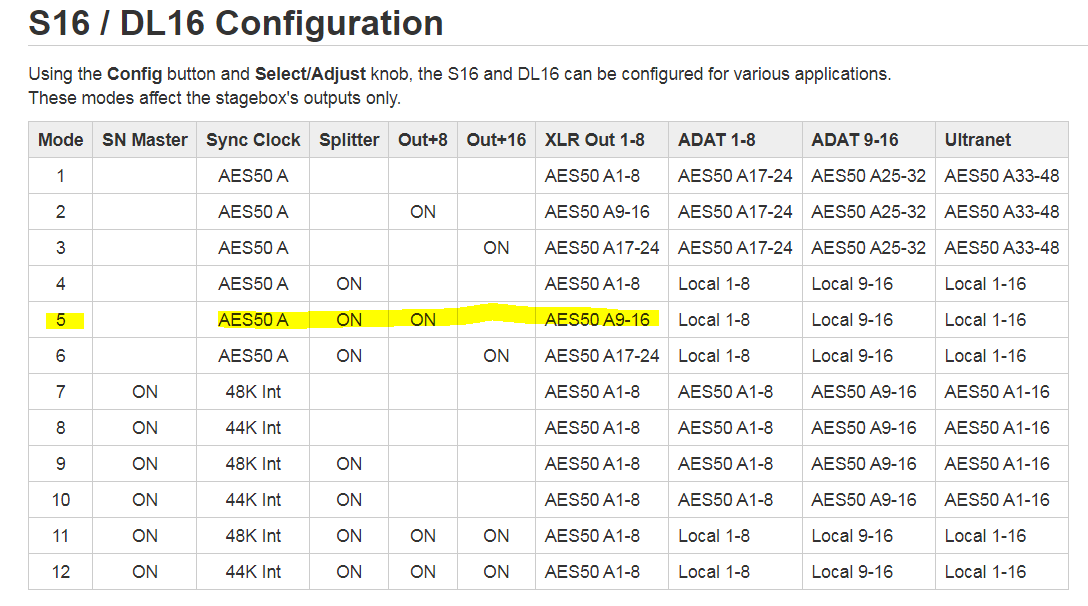Screen dimensions: 1088x606
Task: Click Out+8 'ON' in mode 11 row
Action: tap(423, 536)
